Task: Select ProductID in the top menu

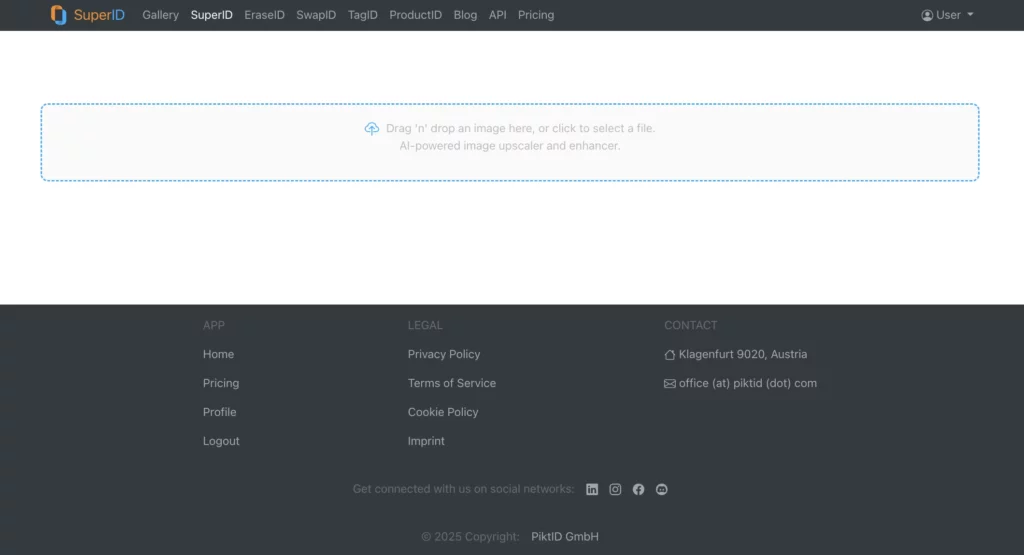Action: [x=415, y=15]
